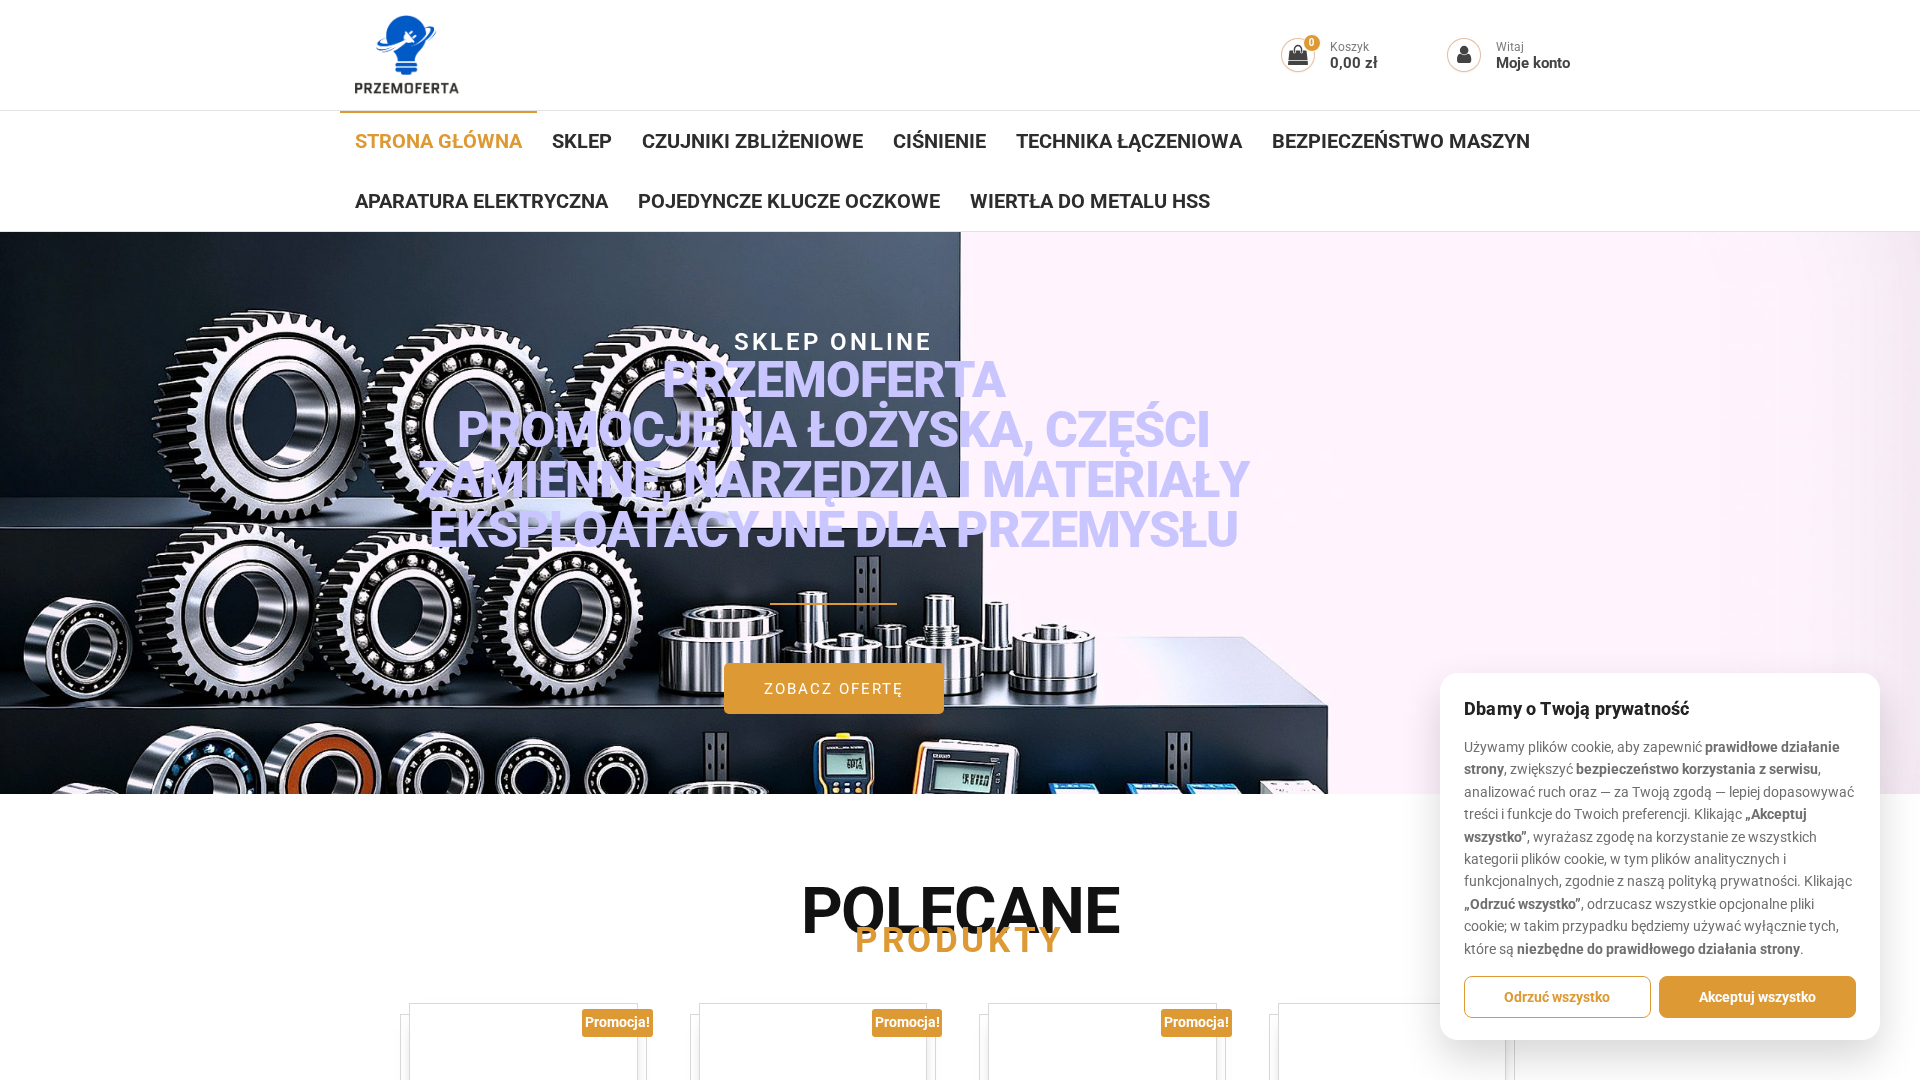Click the Sklep Online hero subtitle

[x=833, y=342]
